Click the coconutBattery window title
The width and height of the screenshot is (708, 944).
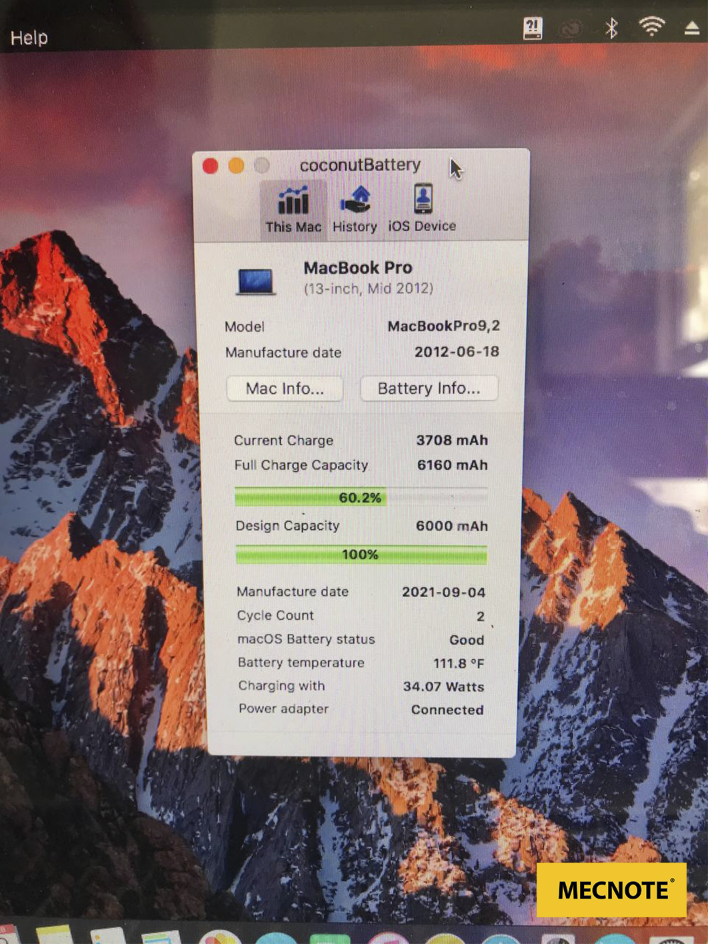pyautogui.click(x=360, y=165)
